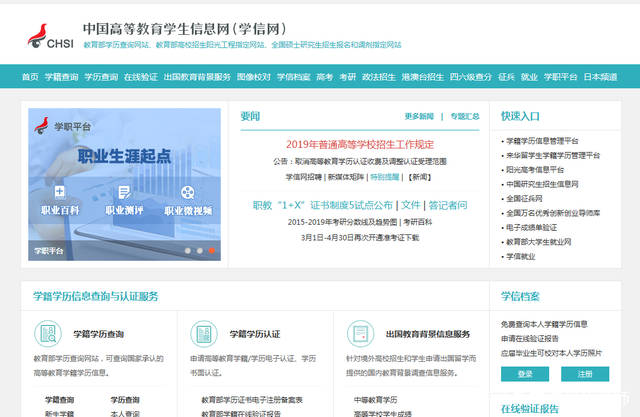
Task: Click the 学籍学历认证 section title
Action: click(255, 334)
